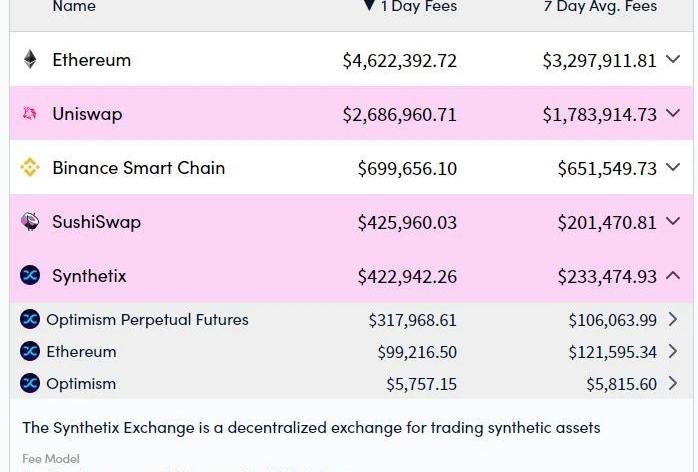Click the SushiSwap logo icon
The image size is (698, 472).
pos(30,222)
